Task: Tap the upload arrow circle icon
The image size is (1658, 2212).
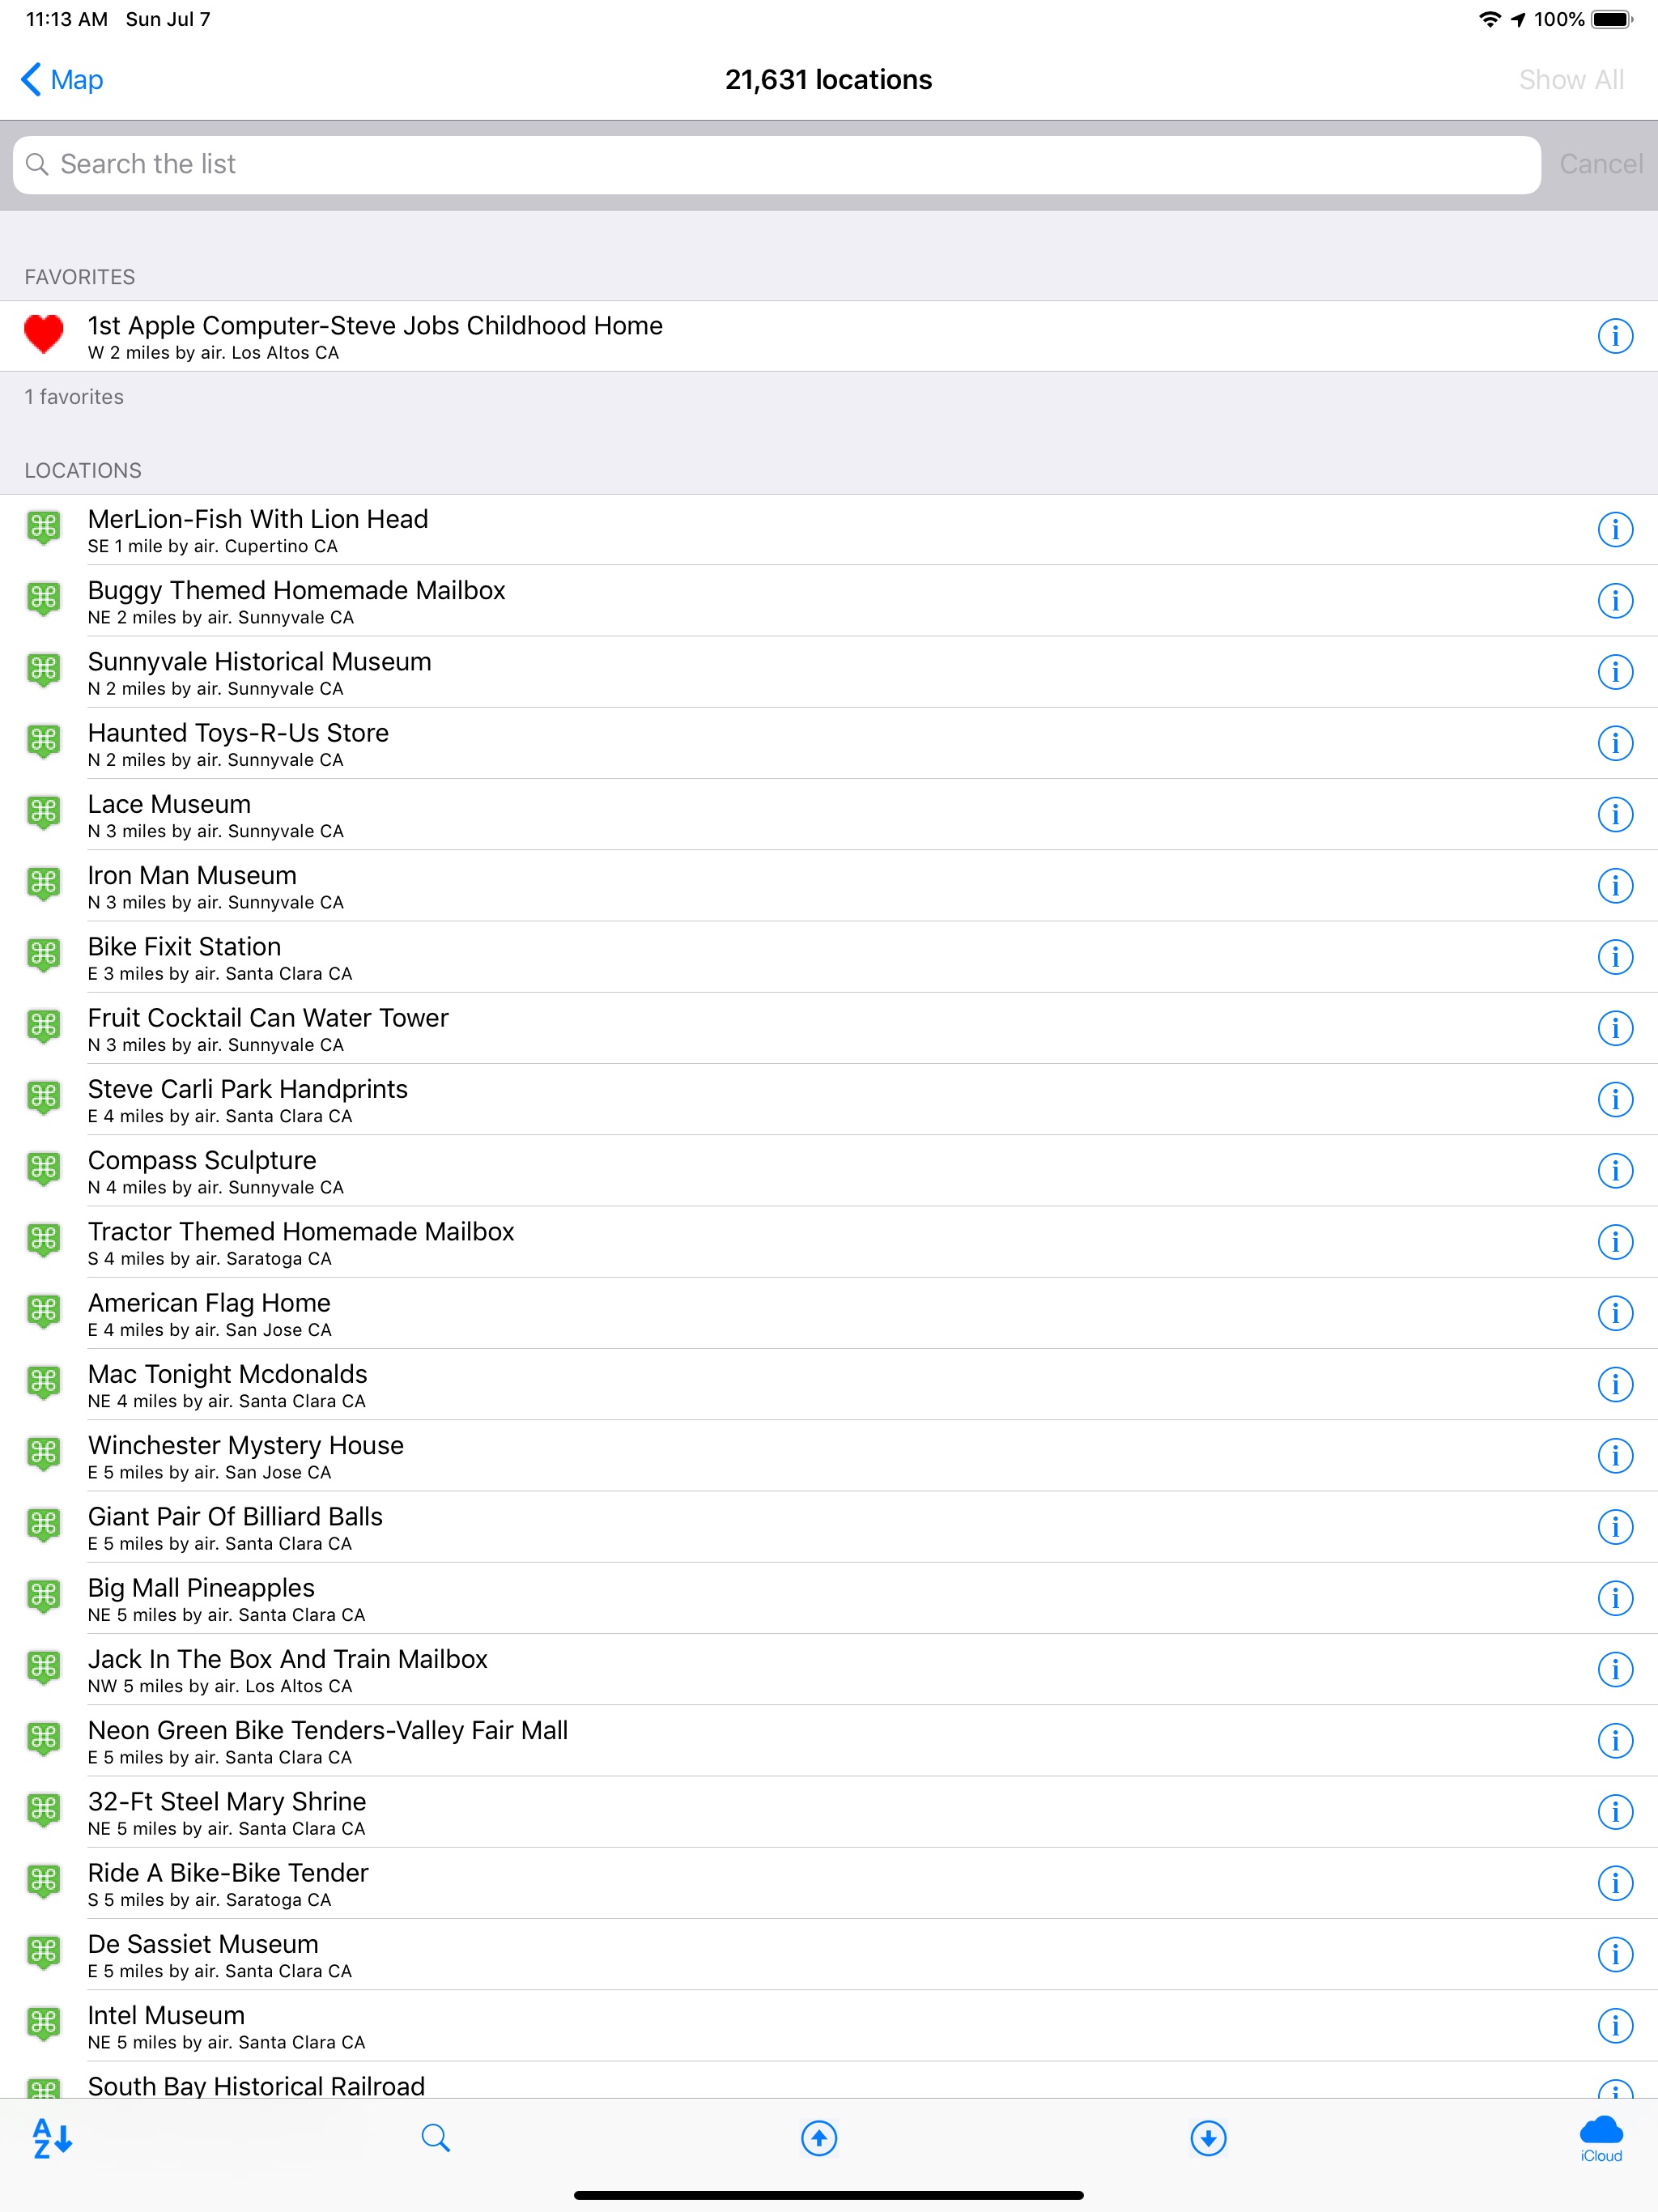Action: click(x=819, y=2138)
